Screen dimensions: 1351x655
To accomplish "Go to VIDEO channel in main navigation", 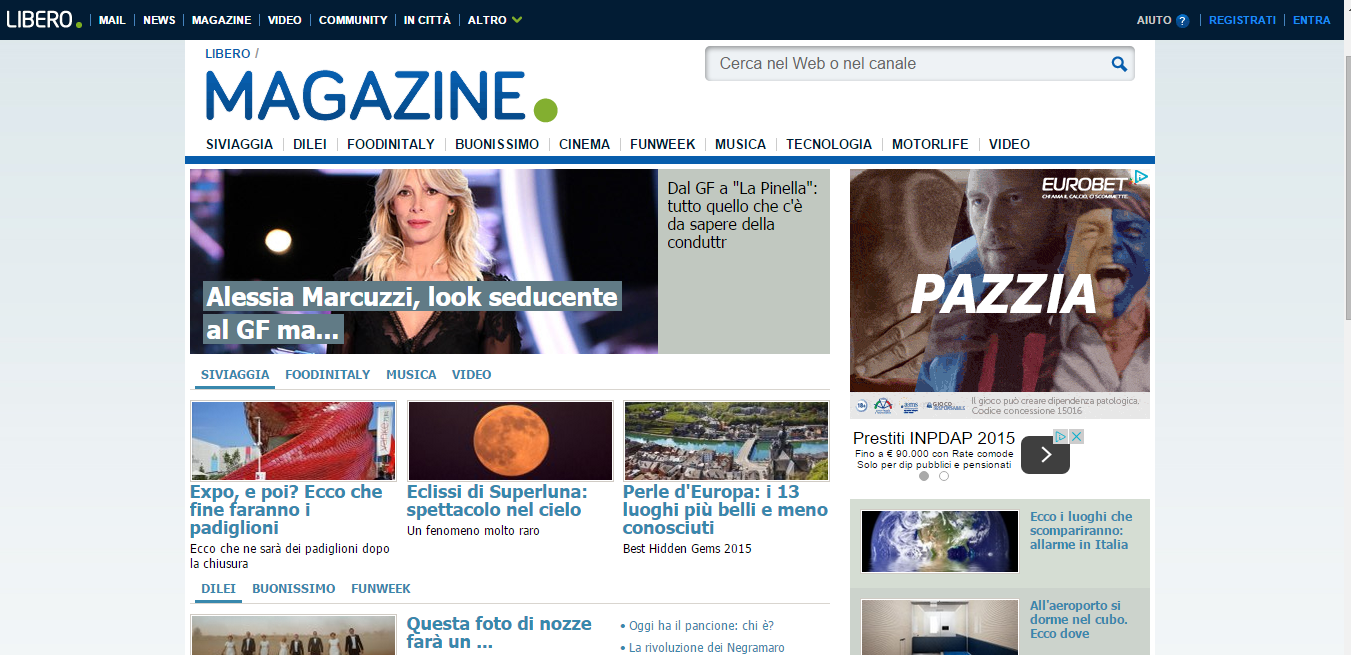I will coord(1009,144).
